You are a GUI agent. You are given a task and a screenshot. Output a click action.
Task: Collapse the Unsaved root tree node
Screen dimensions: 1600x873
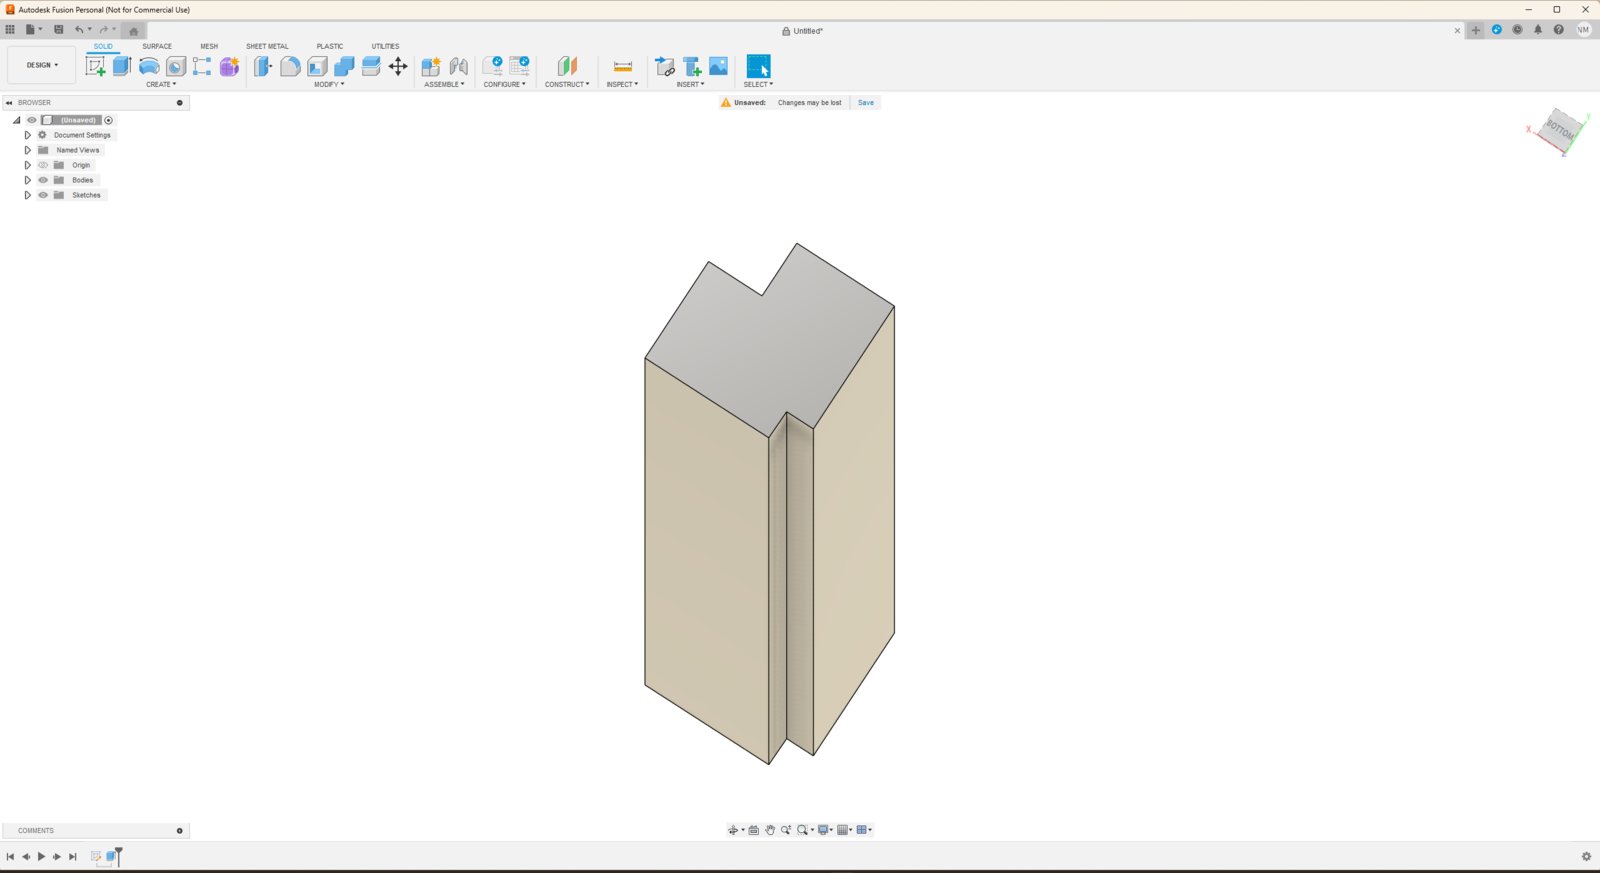[x=16, y=120]
